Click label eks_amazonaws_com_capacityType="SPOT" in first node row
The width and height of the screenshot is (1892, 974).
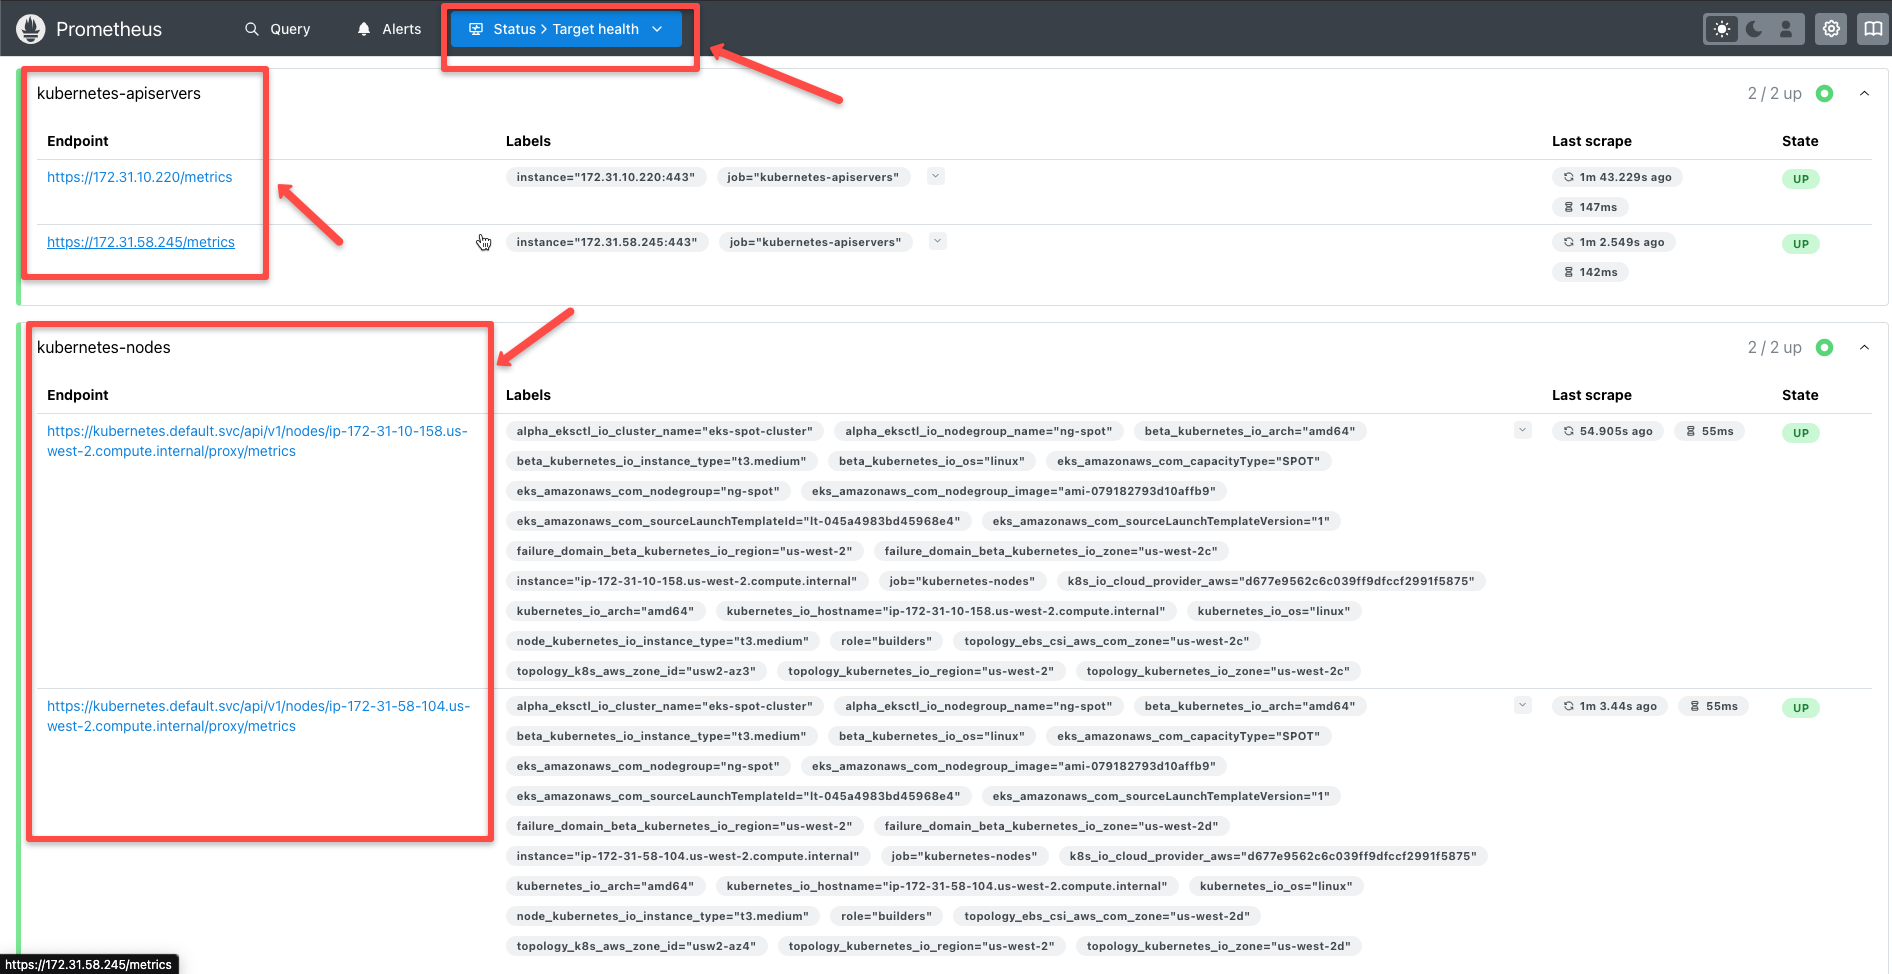click(1189, 461)
